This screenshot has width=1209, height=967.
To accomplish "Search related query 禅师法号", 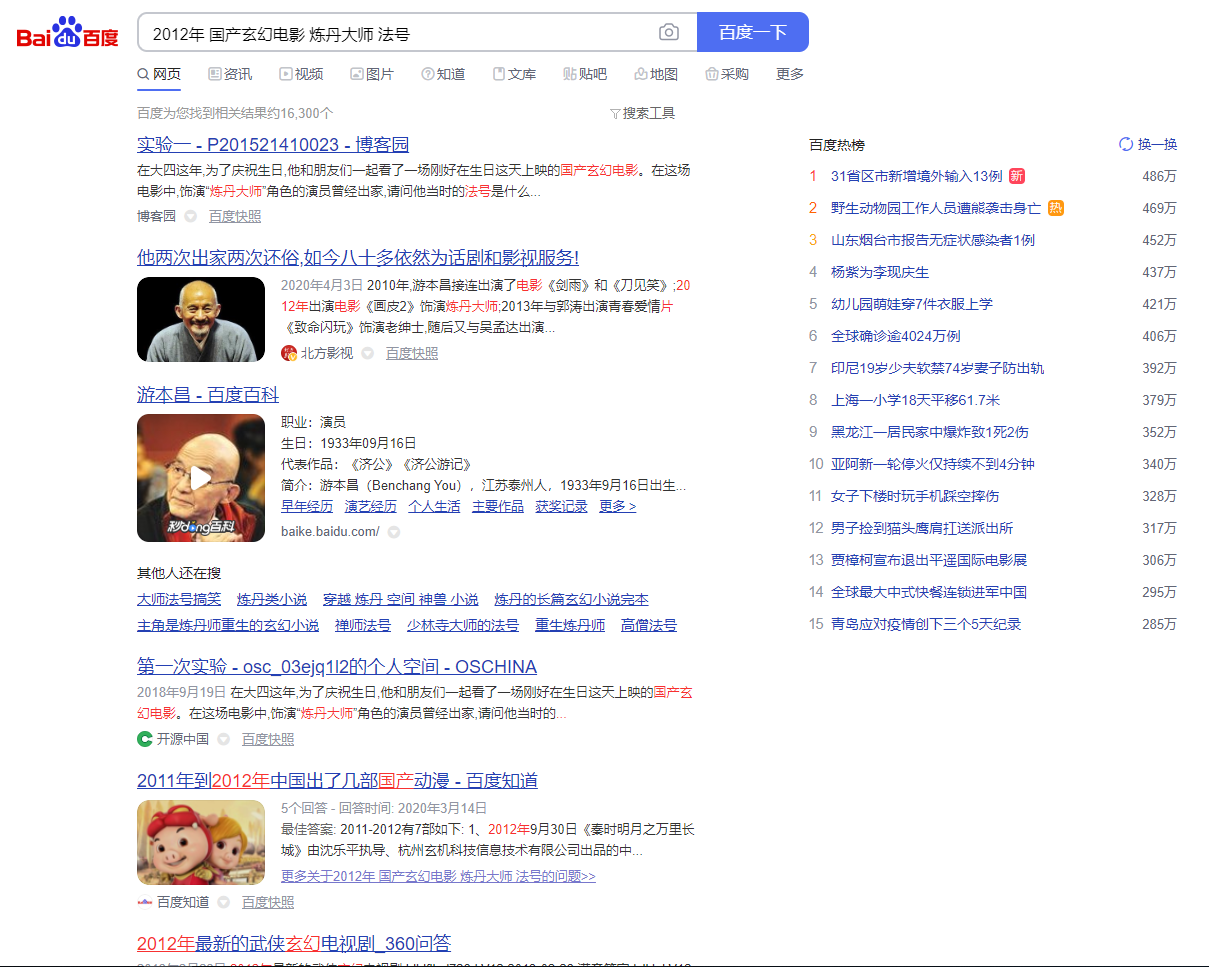I will tap(363, 625).
